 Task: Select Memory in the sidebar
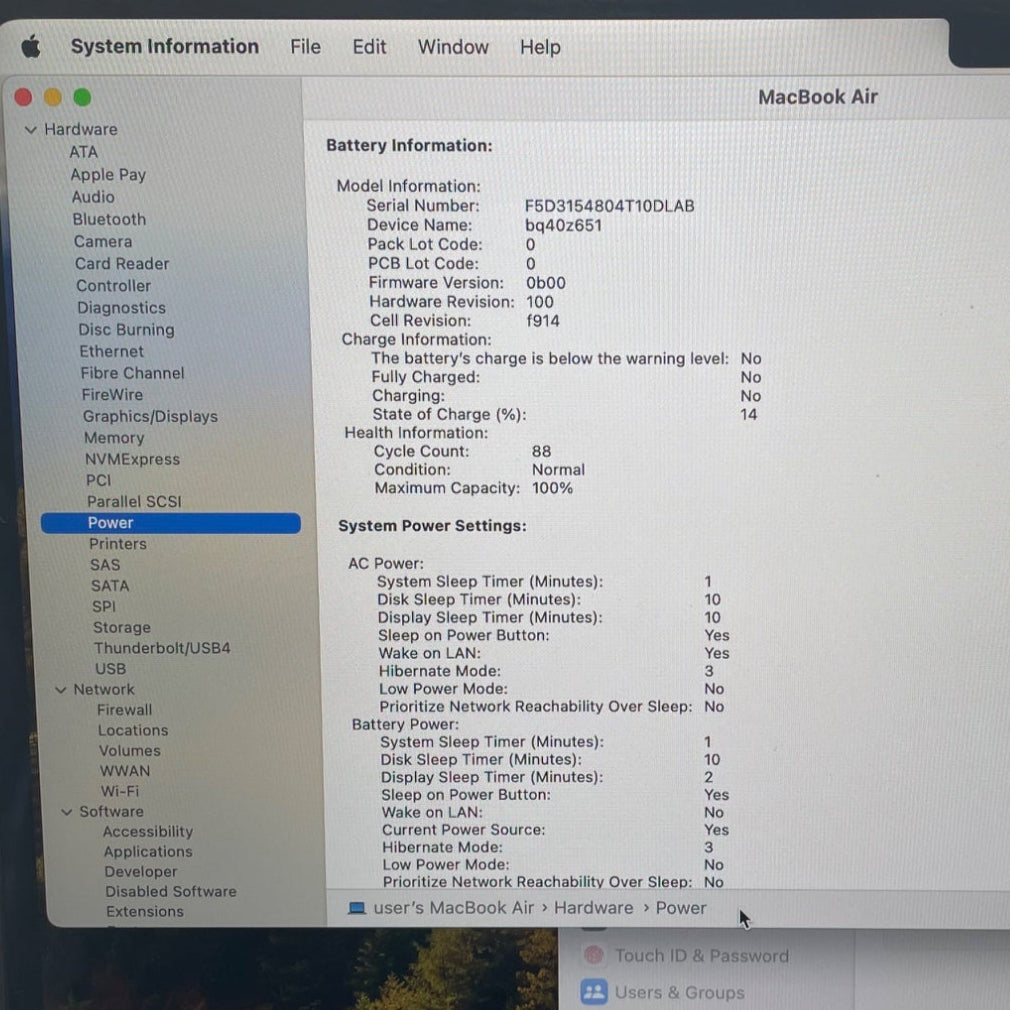coord(114,438)
